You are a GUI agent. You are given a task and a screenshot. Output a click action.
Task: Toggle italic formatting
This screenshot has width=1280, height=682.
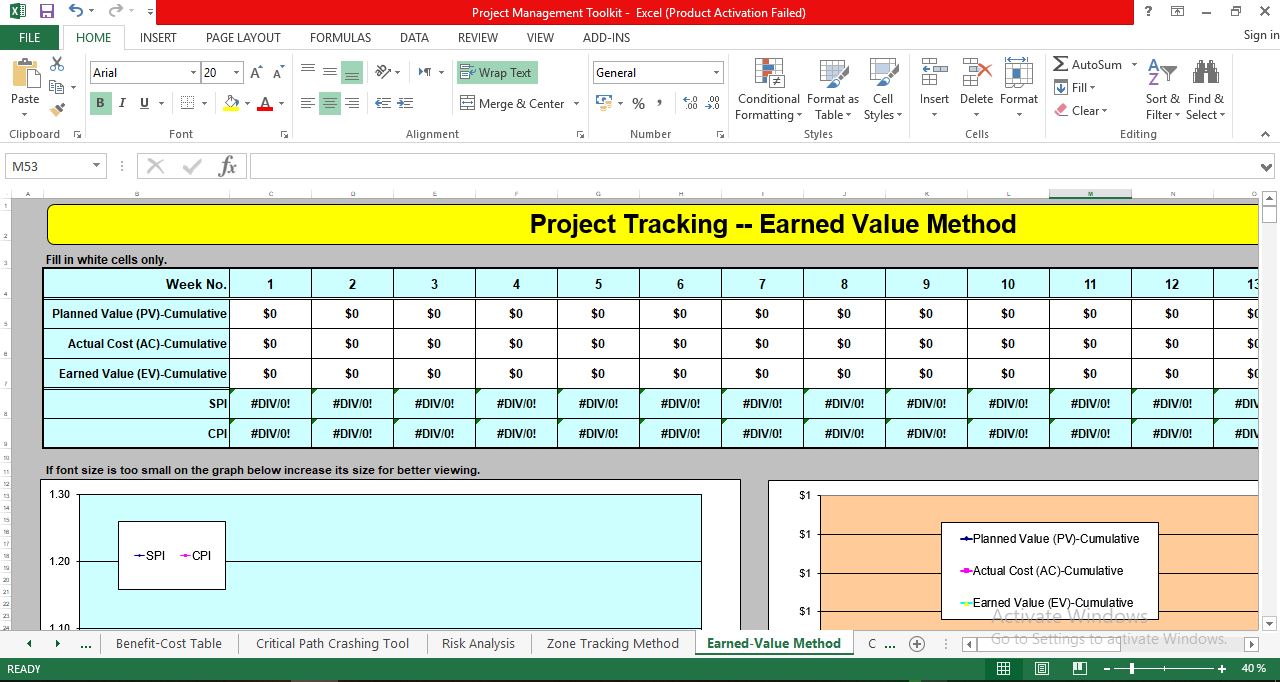pyautogui.click(x=121, y=103)
